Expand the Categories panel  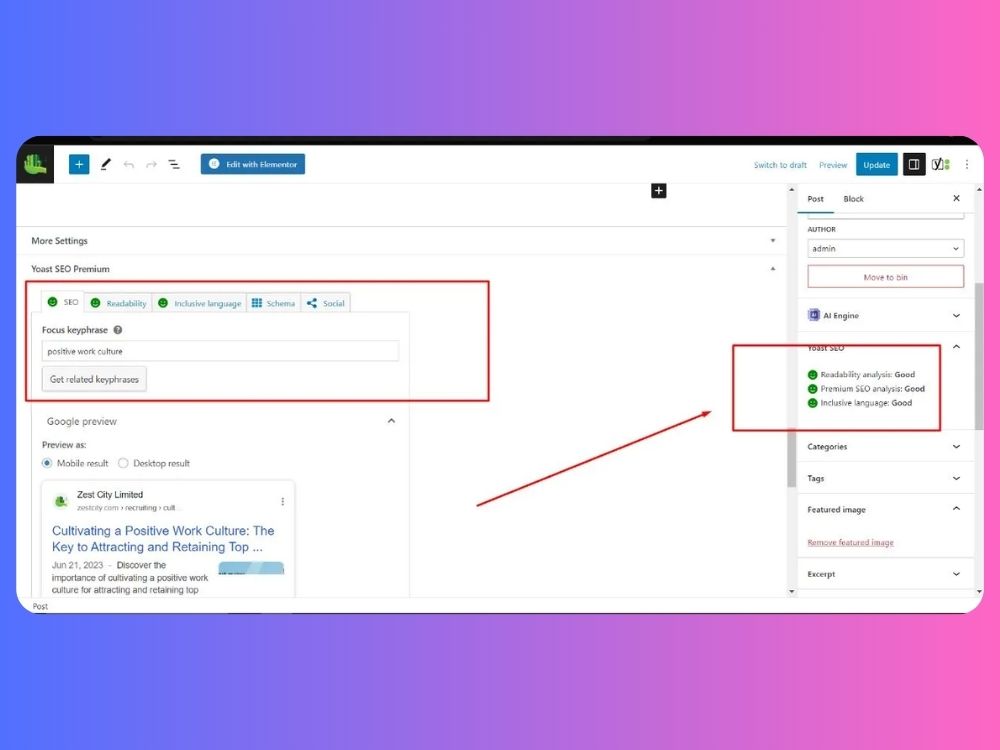[956, 446]
